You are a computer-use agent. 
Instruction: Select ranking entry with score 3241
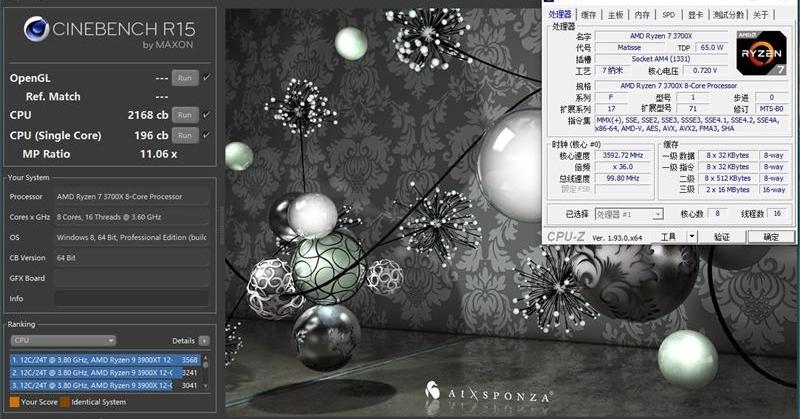coord(105,373)
